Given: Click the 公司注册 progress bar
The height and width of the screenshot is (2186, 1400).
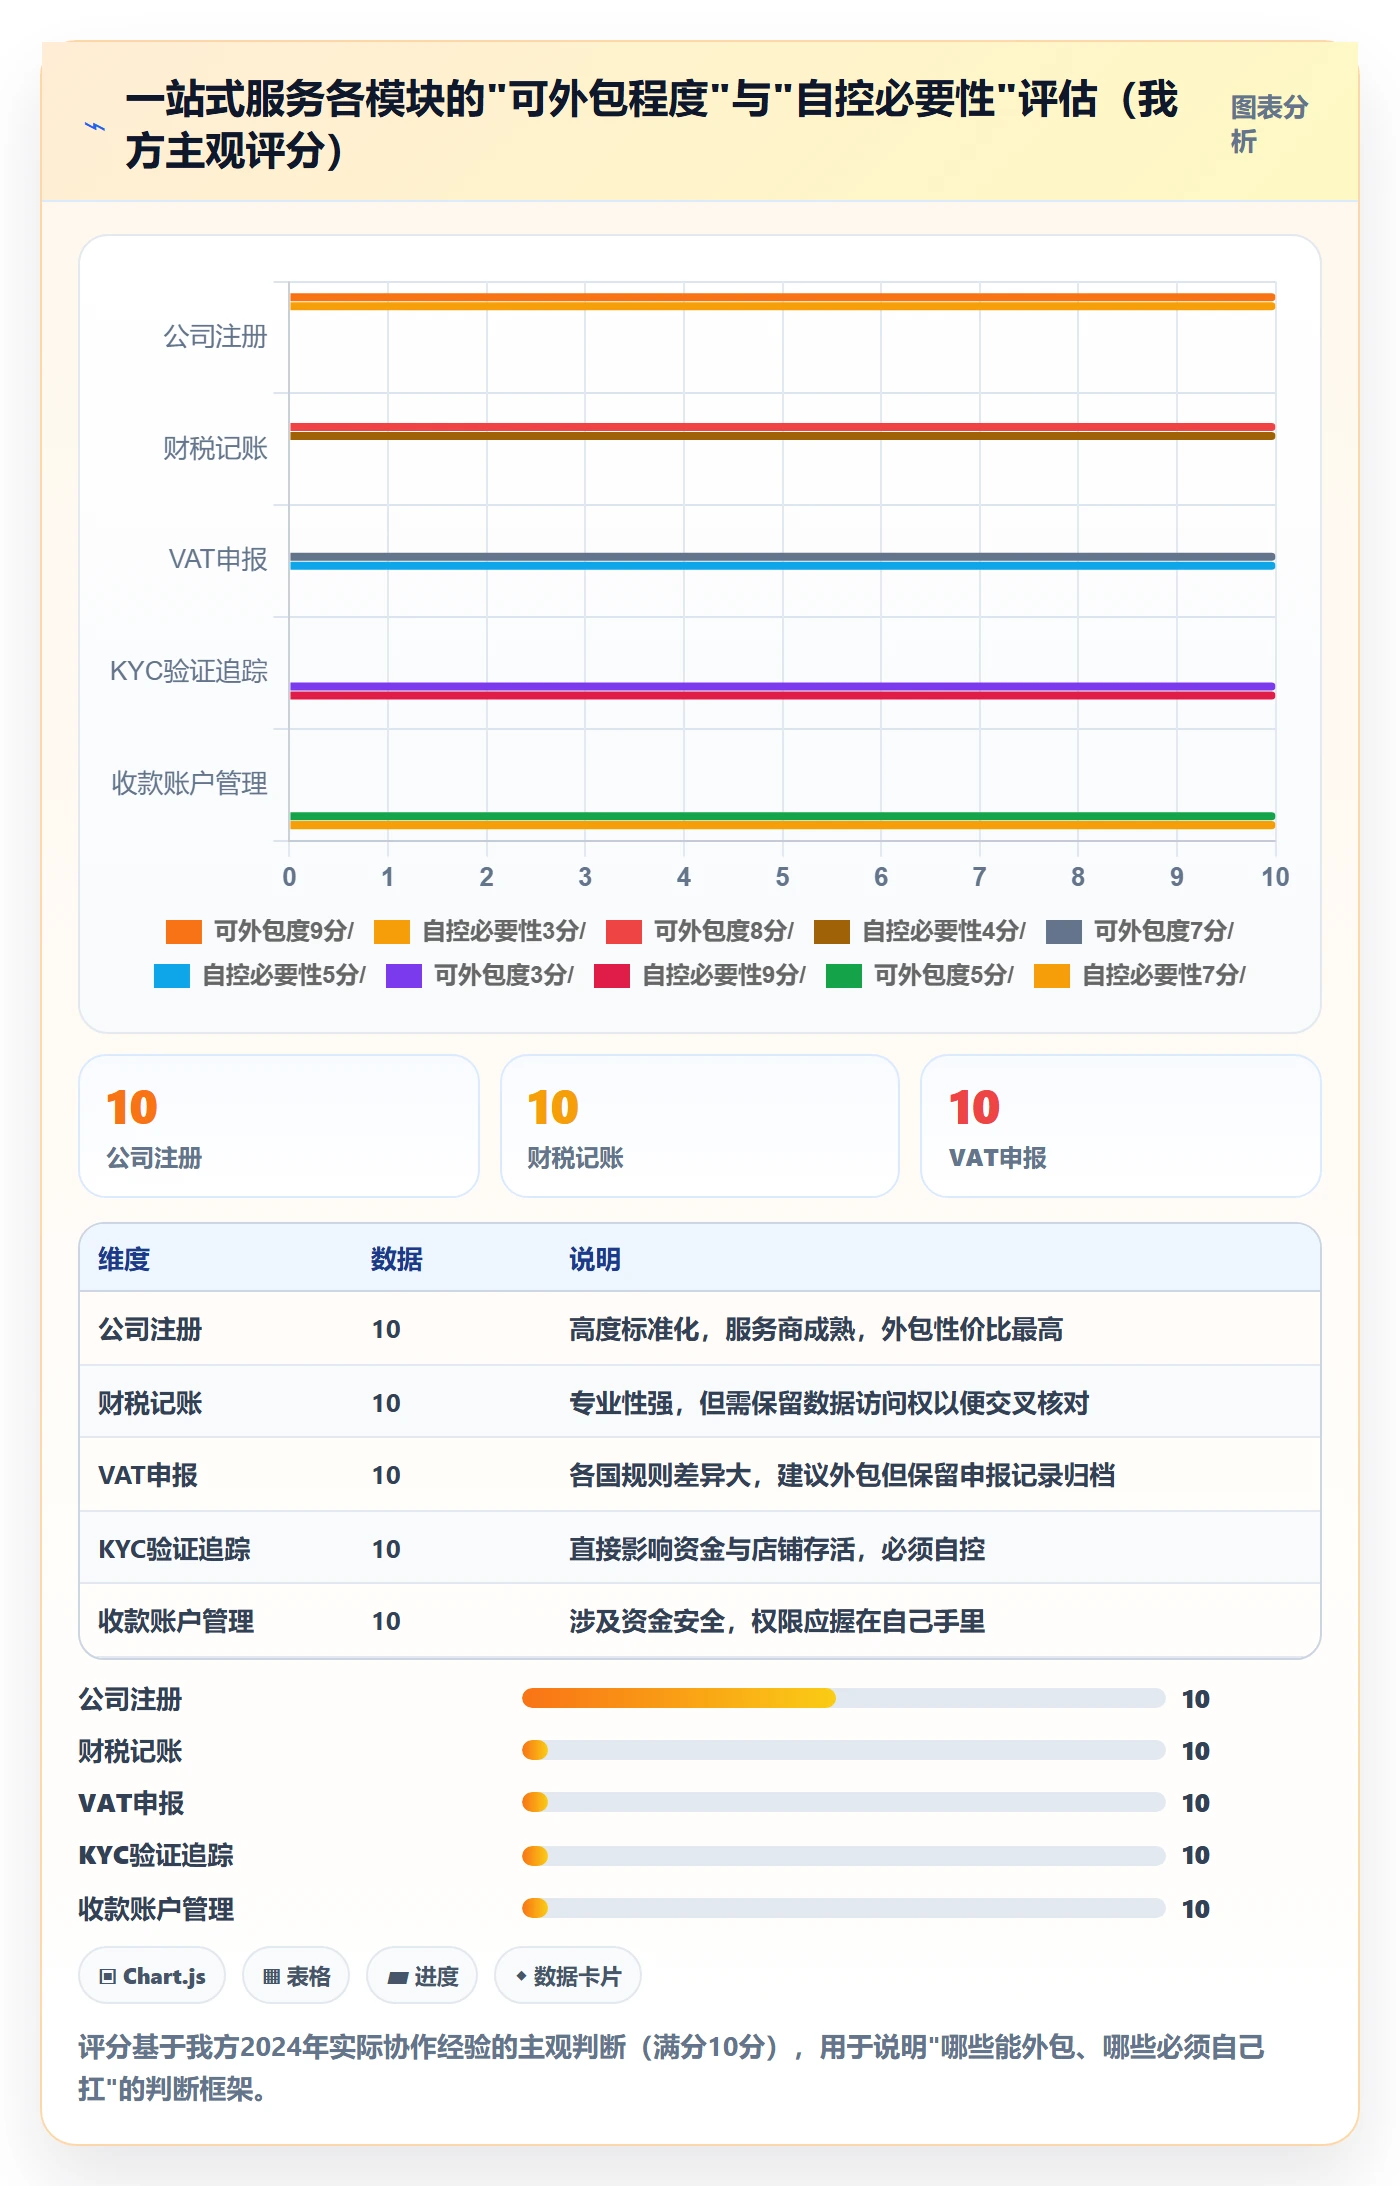Looking at the screenshot, I should 844,1698.
